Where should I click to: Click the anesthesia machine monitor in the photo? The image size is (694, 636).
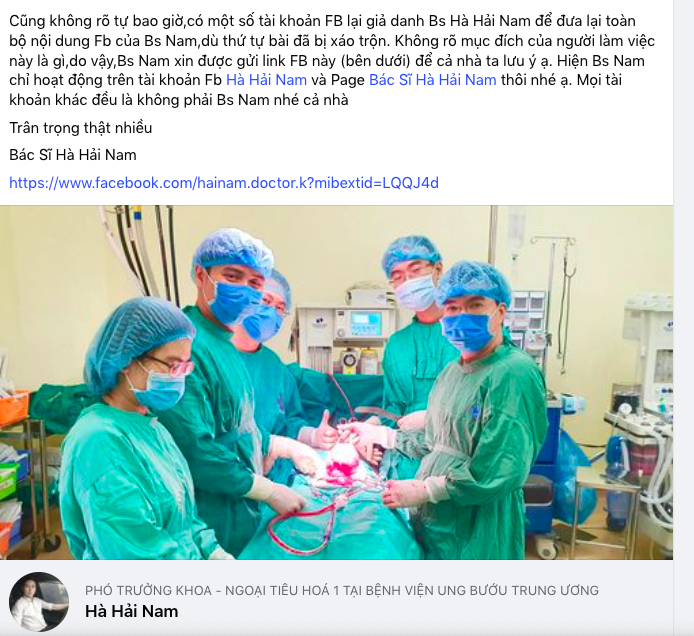366,322
